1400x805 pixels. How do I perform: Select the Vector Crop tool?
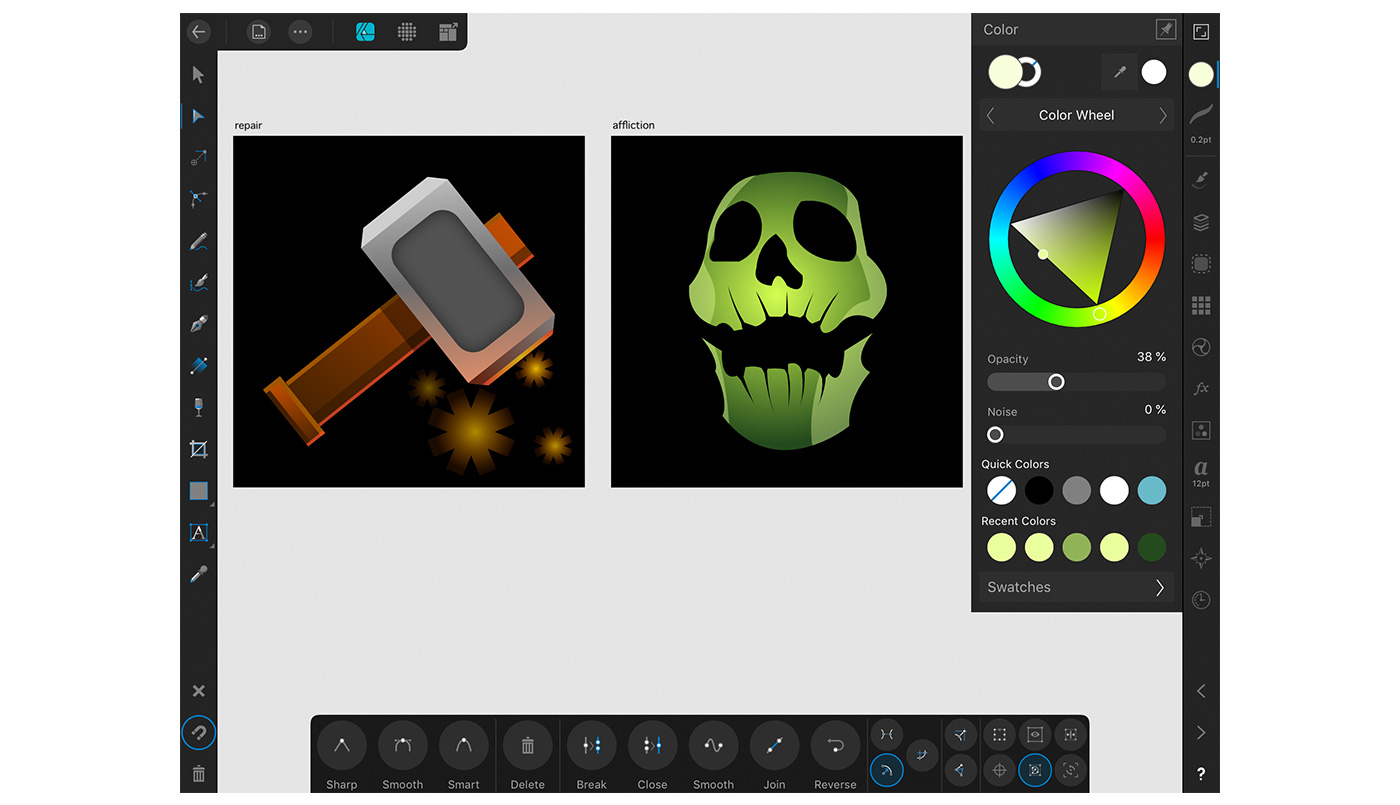pos(198,449)
